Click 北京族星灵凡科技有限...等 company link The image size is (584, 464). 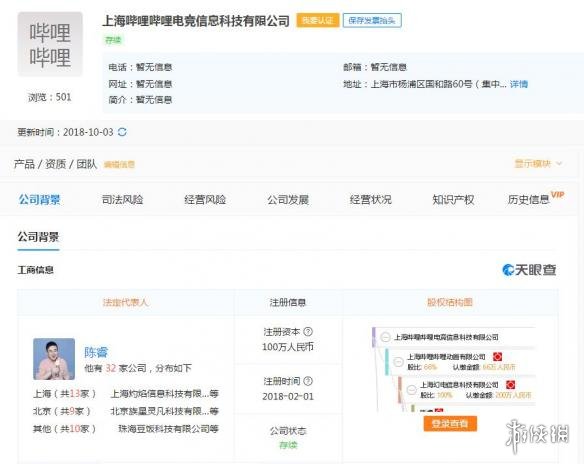tap(165, 411)
